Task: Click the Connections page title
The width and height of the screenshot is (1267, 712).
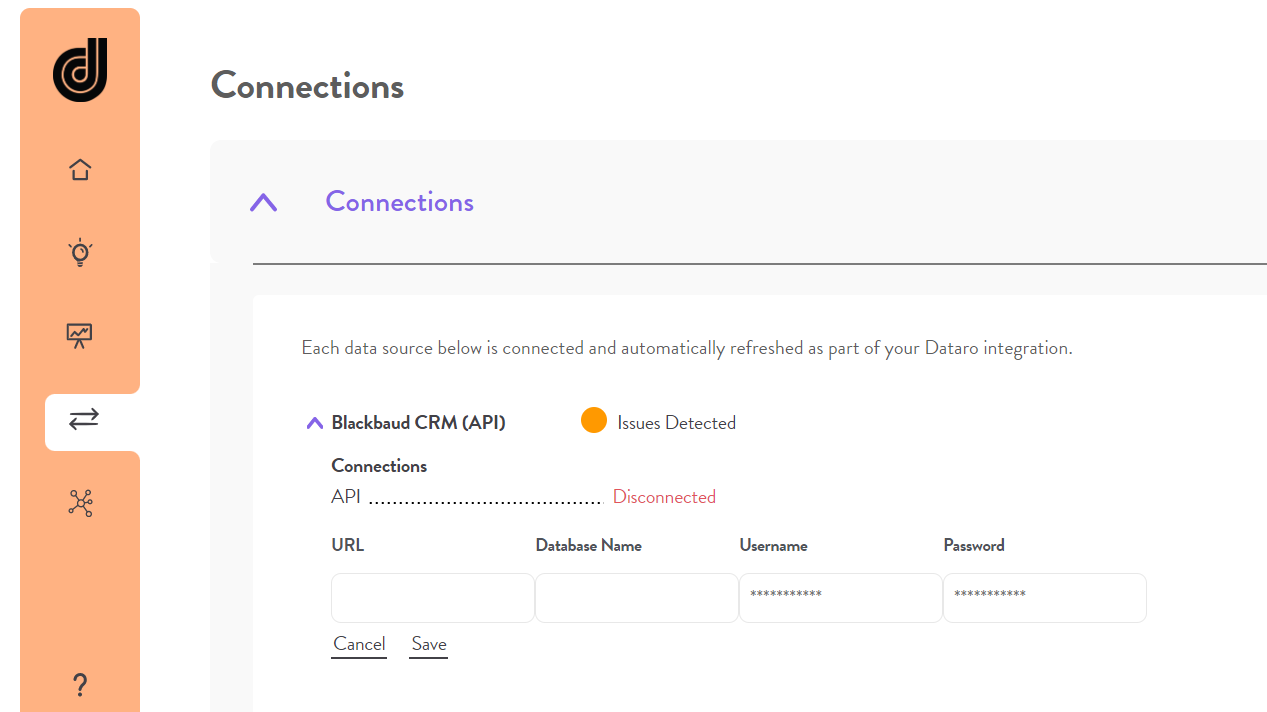Action: [308, 86]
